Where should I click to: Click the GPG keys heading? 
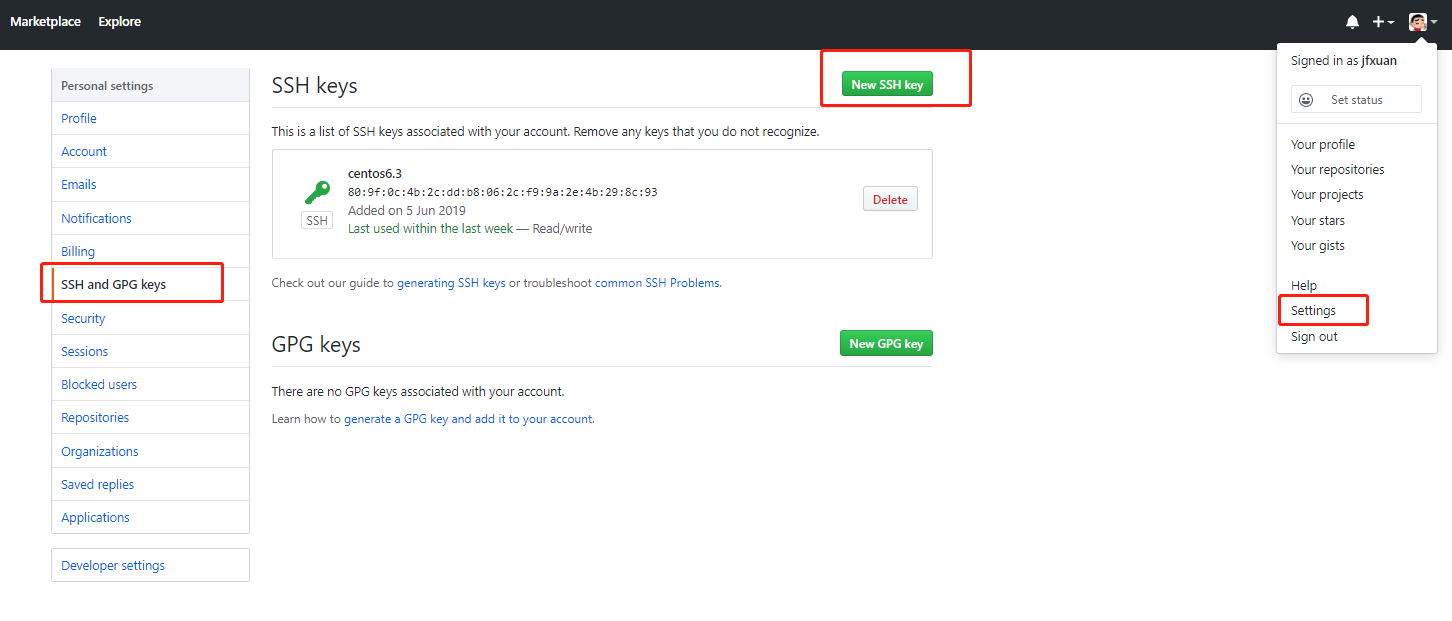pos(316,345)
